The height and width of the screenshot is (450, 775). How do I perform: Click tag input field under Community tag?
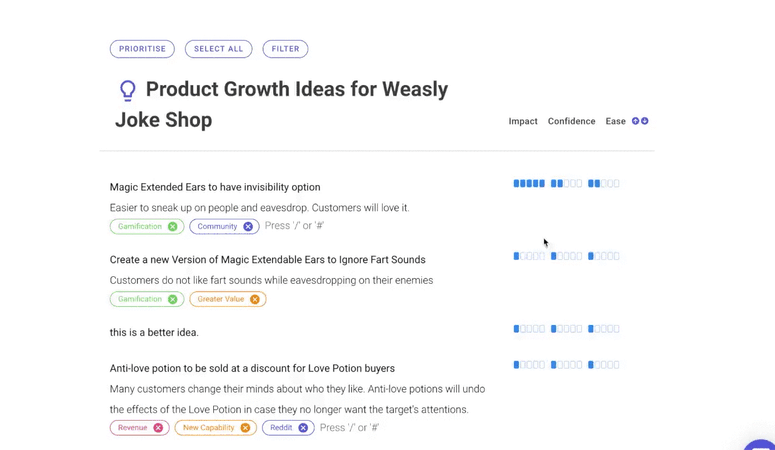295,226
